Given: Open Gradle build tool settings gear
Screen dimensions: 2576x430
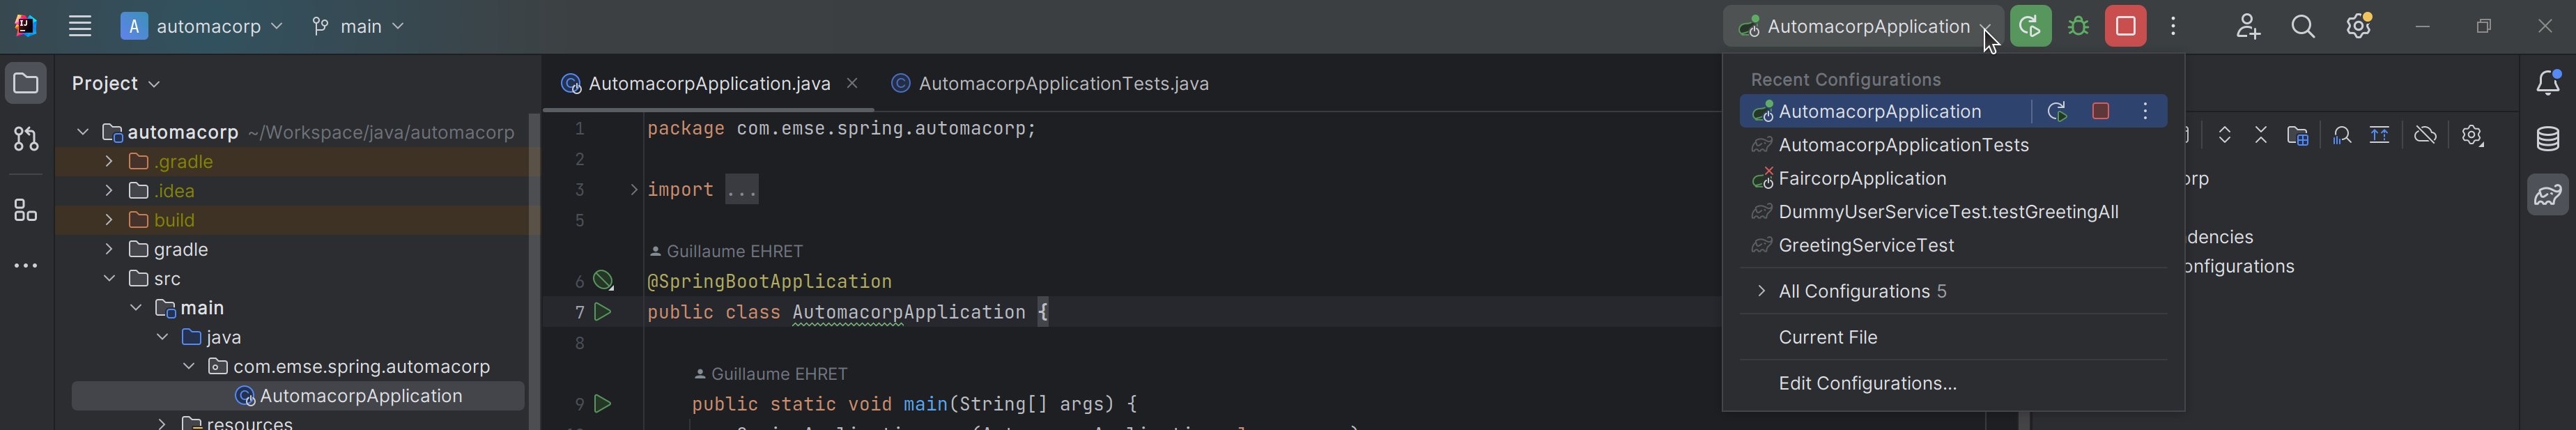Looking at the screenshot, I should tap(2472, 135).
